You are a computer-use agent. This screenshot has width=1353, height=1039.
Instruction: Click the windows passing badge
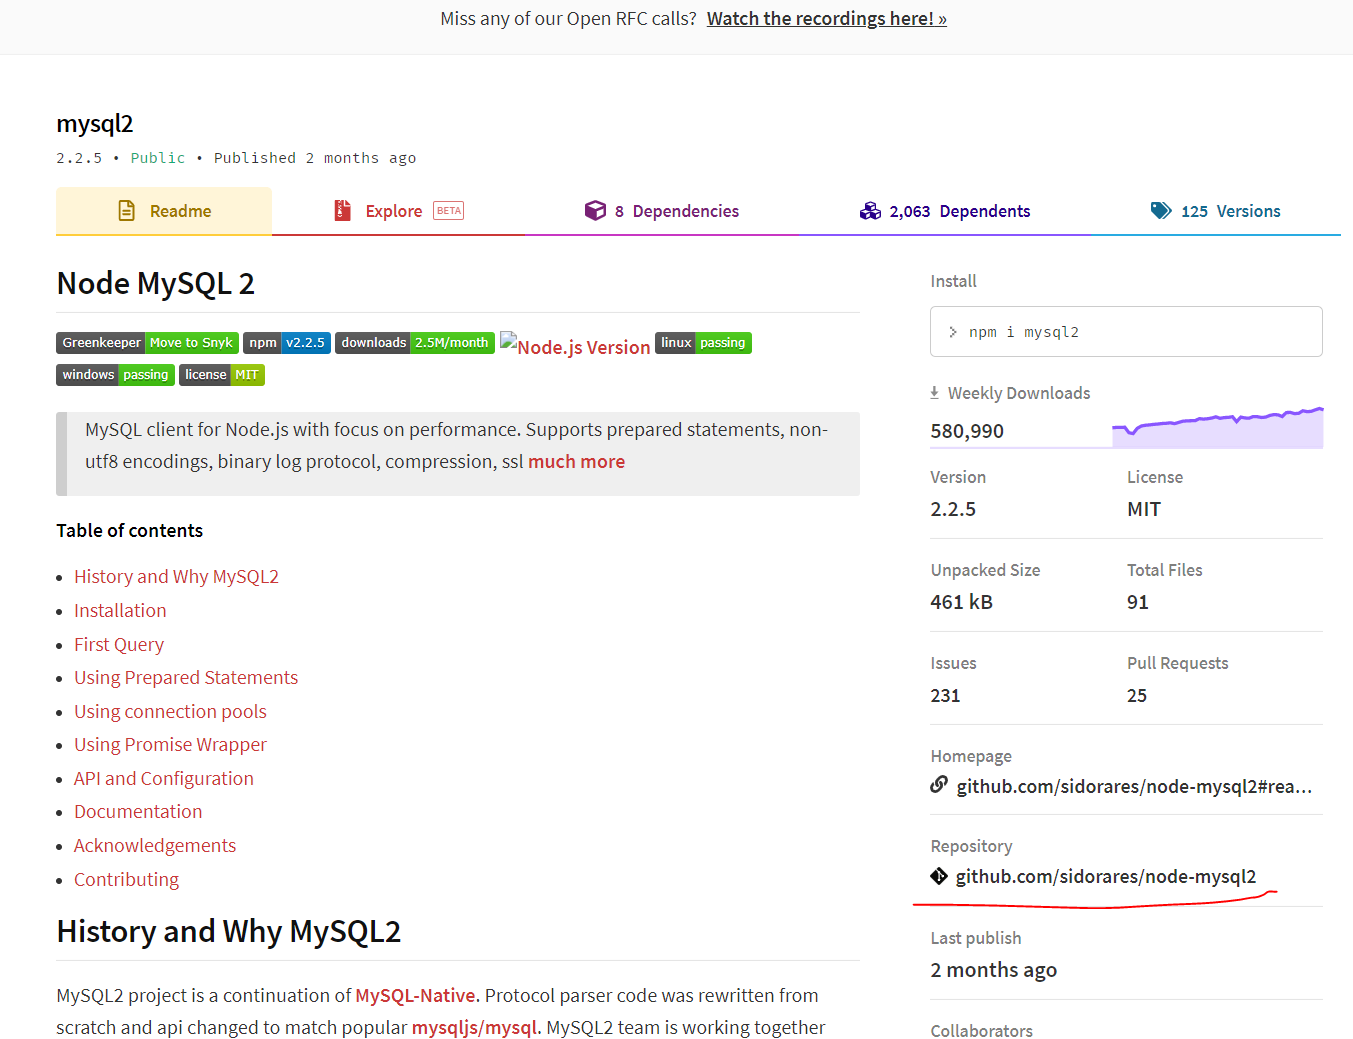(x=115, y=374)
